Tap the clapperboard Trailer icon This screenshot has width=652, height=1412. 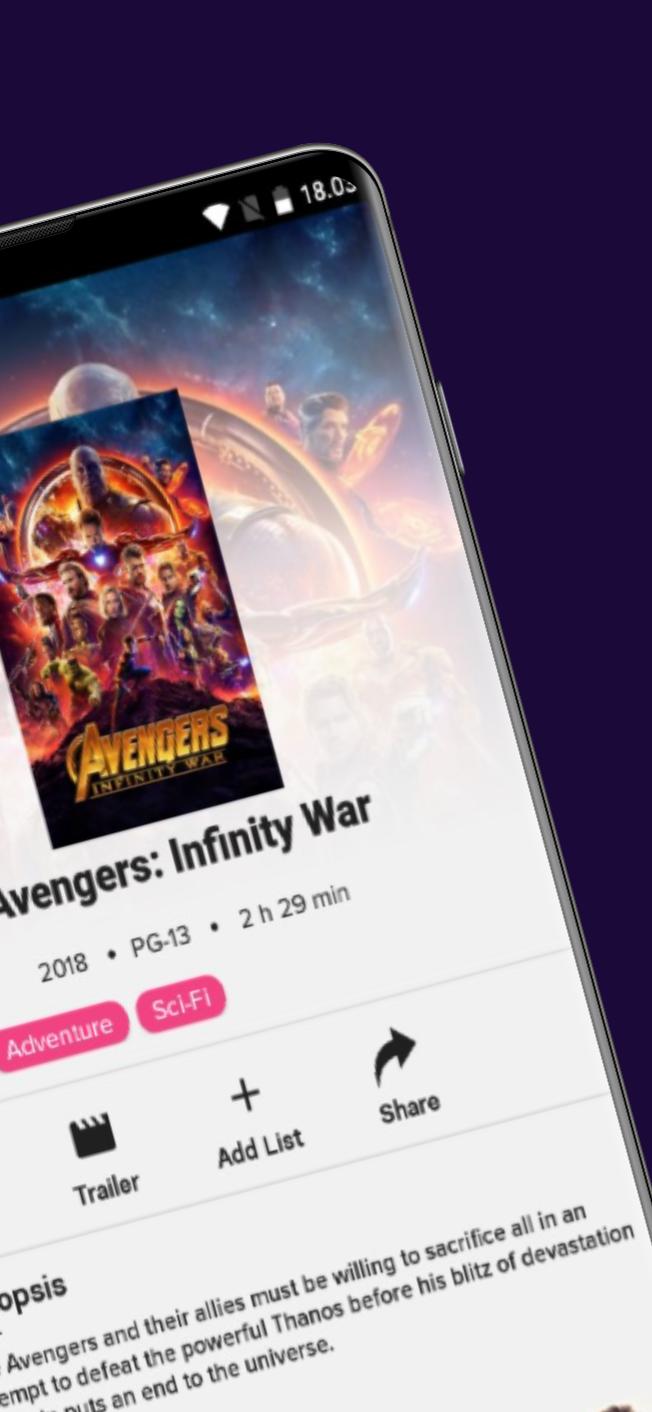(92, 1135)
